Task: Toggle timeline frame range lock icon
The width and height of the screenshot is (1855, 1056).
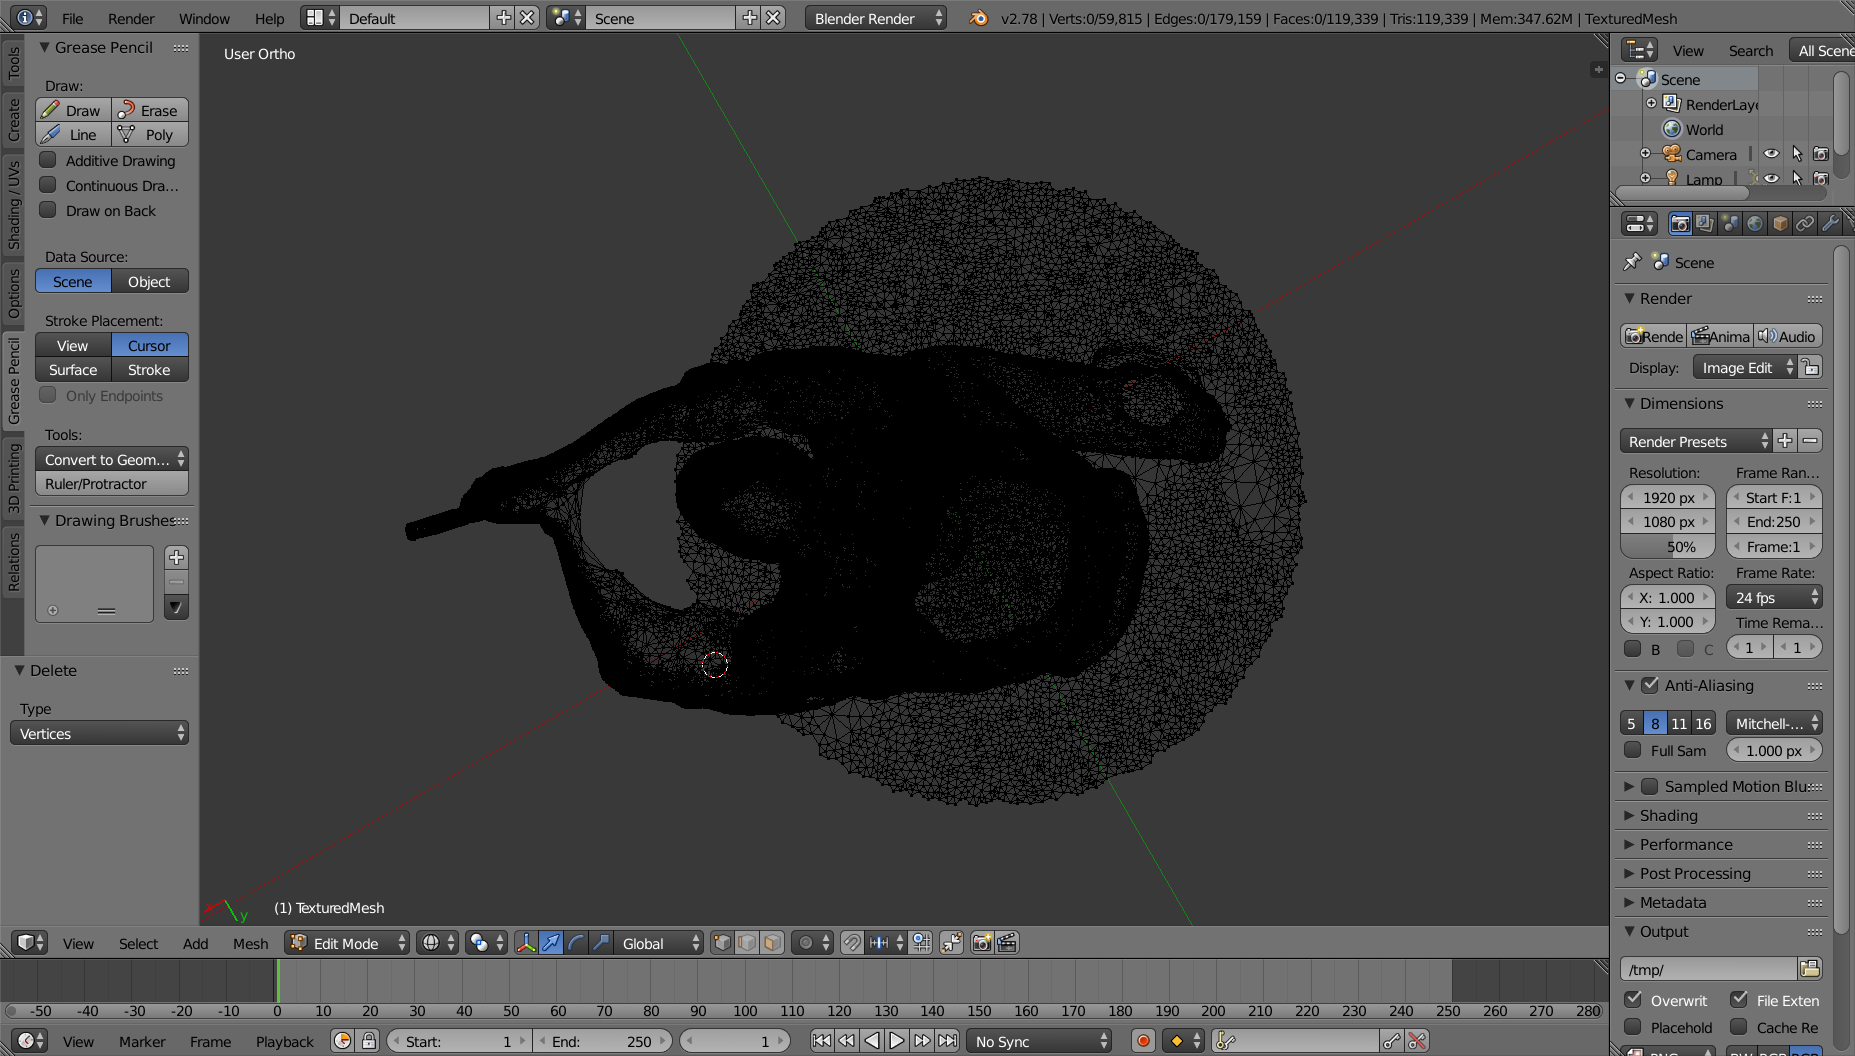Action: pos(369,1041)
